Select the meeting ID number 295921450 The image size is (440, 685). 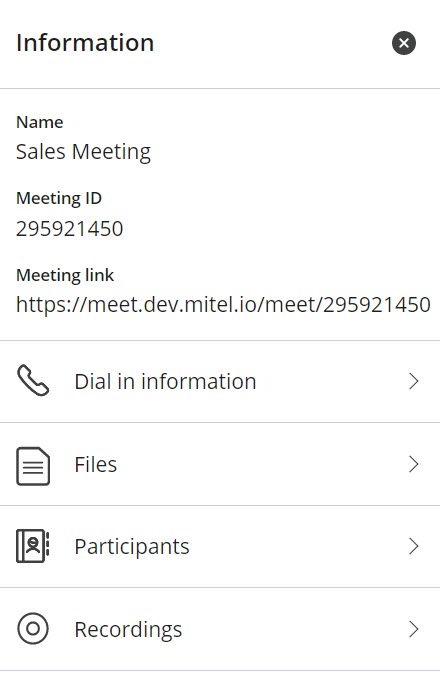tap(69, 229)
